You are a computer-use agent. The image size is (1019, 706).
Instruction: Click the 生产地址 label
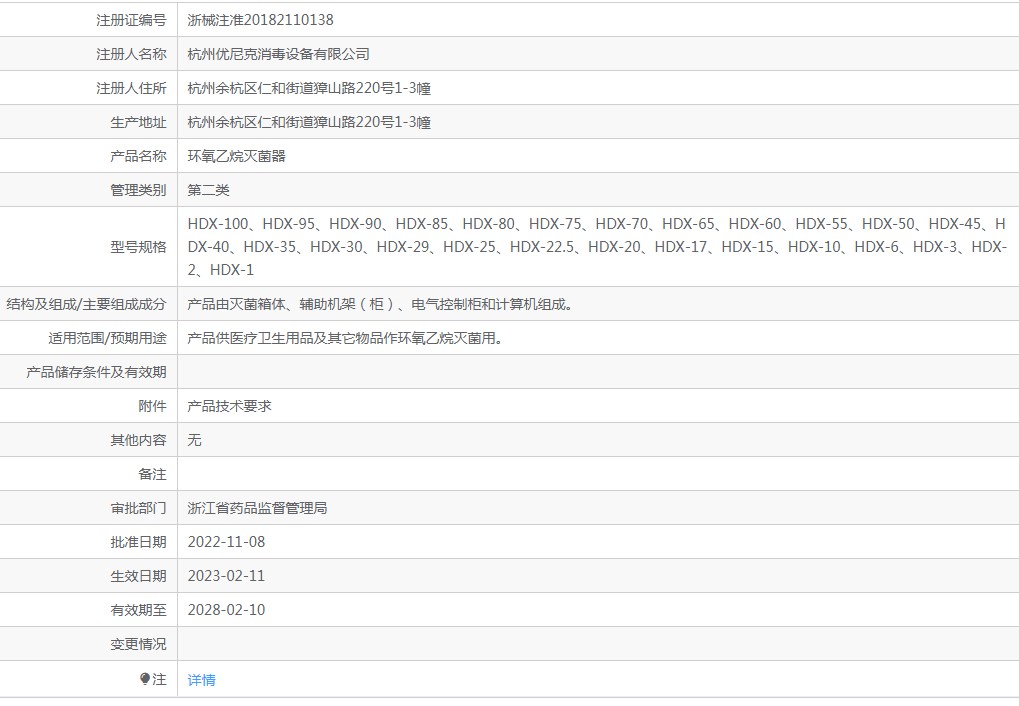coord(138,122)
